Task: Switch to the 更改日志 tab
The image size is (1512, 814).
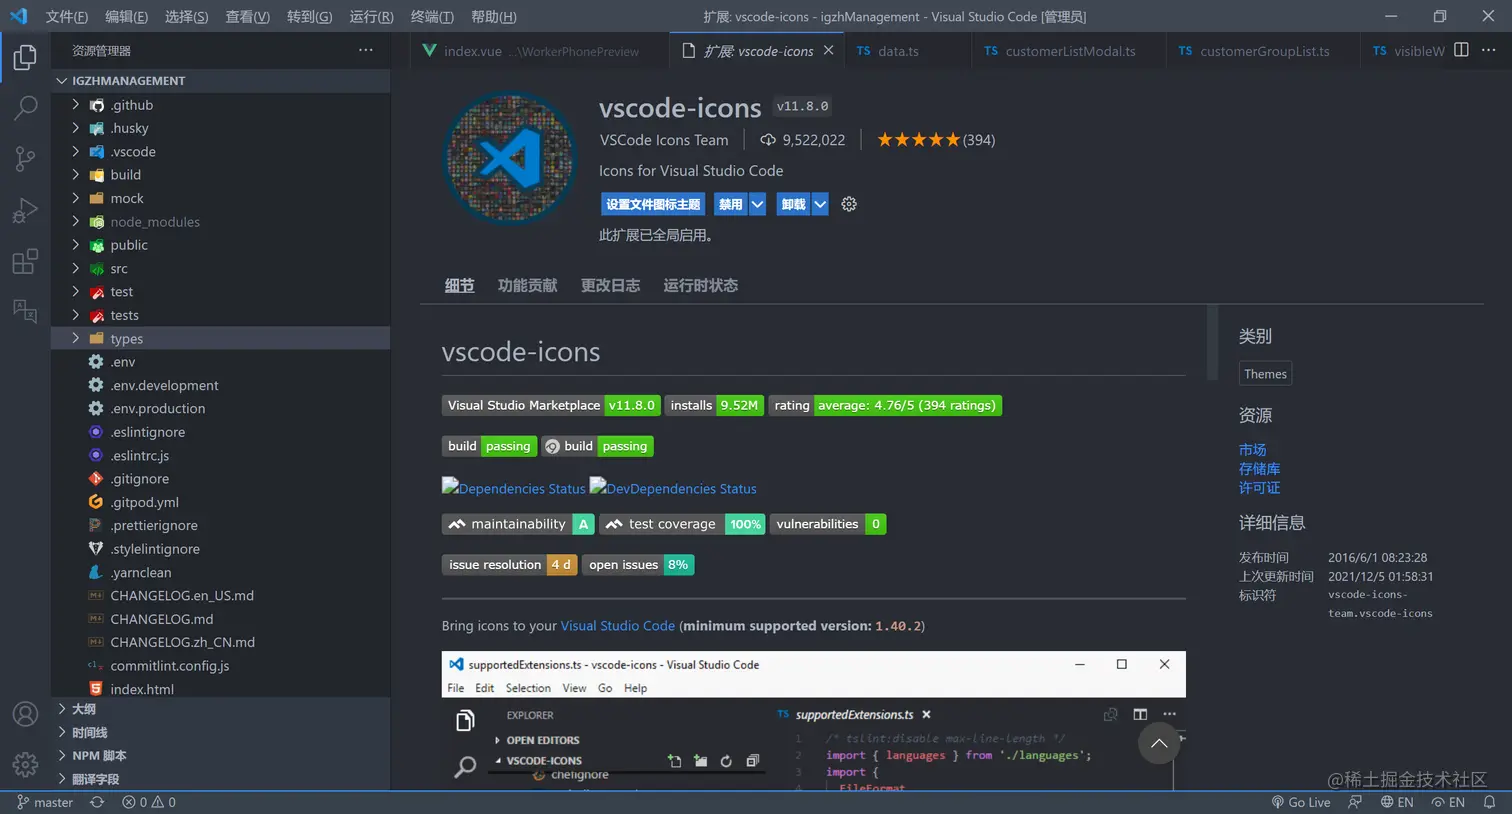Action: pos(610,286)
